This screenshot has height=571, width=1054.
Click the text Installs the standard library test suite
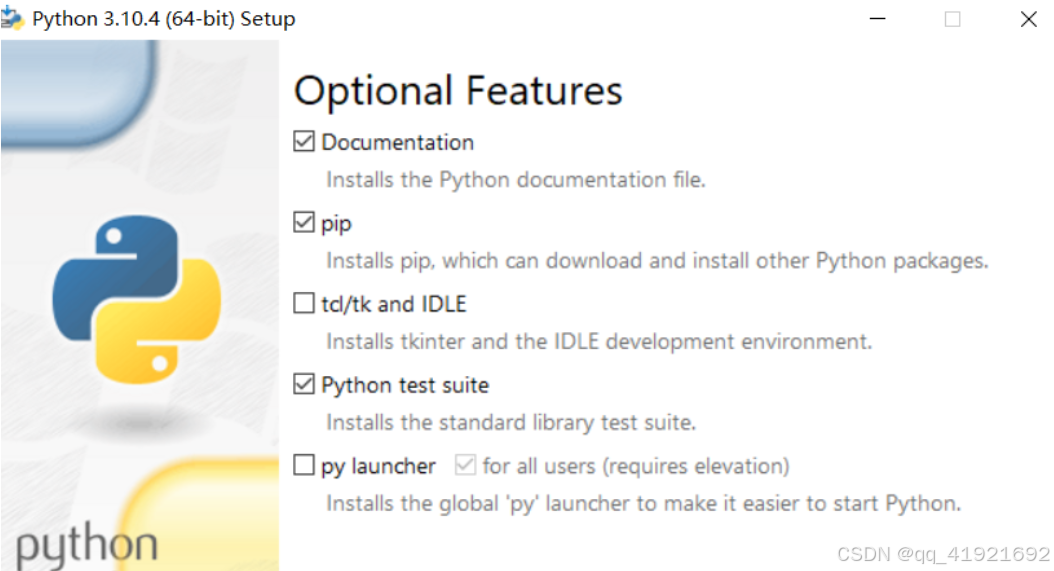tap(511, 422)
